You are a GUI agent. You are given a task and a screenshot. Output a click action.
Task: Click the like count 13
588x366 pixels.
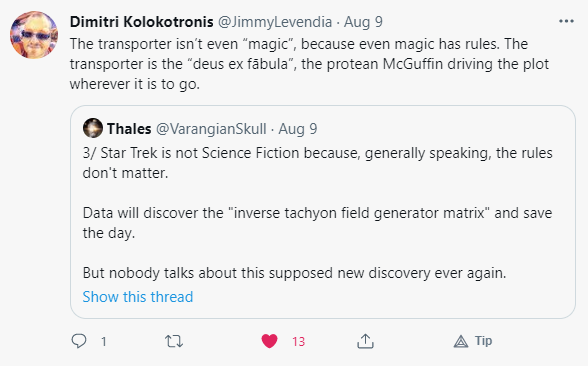[x=298, y=342]
